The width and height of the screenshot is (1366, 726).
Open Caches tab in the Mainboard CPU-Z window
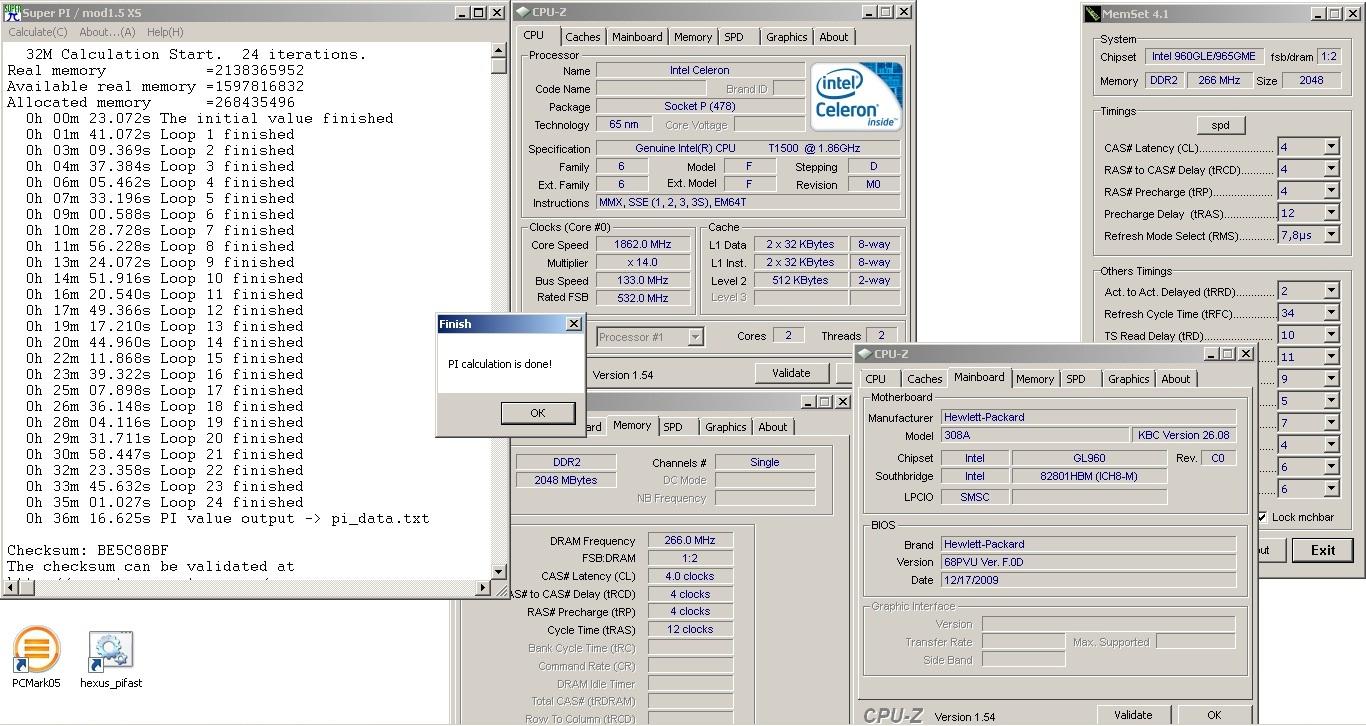tap(924, 379)
